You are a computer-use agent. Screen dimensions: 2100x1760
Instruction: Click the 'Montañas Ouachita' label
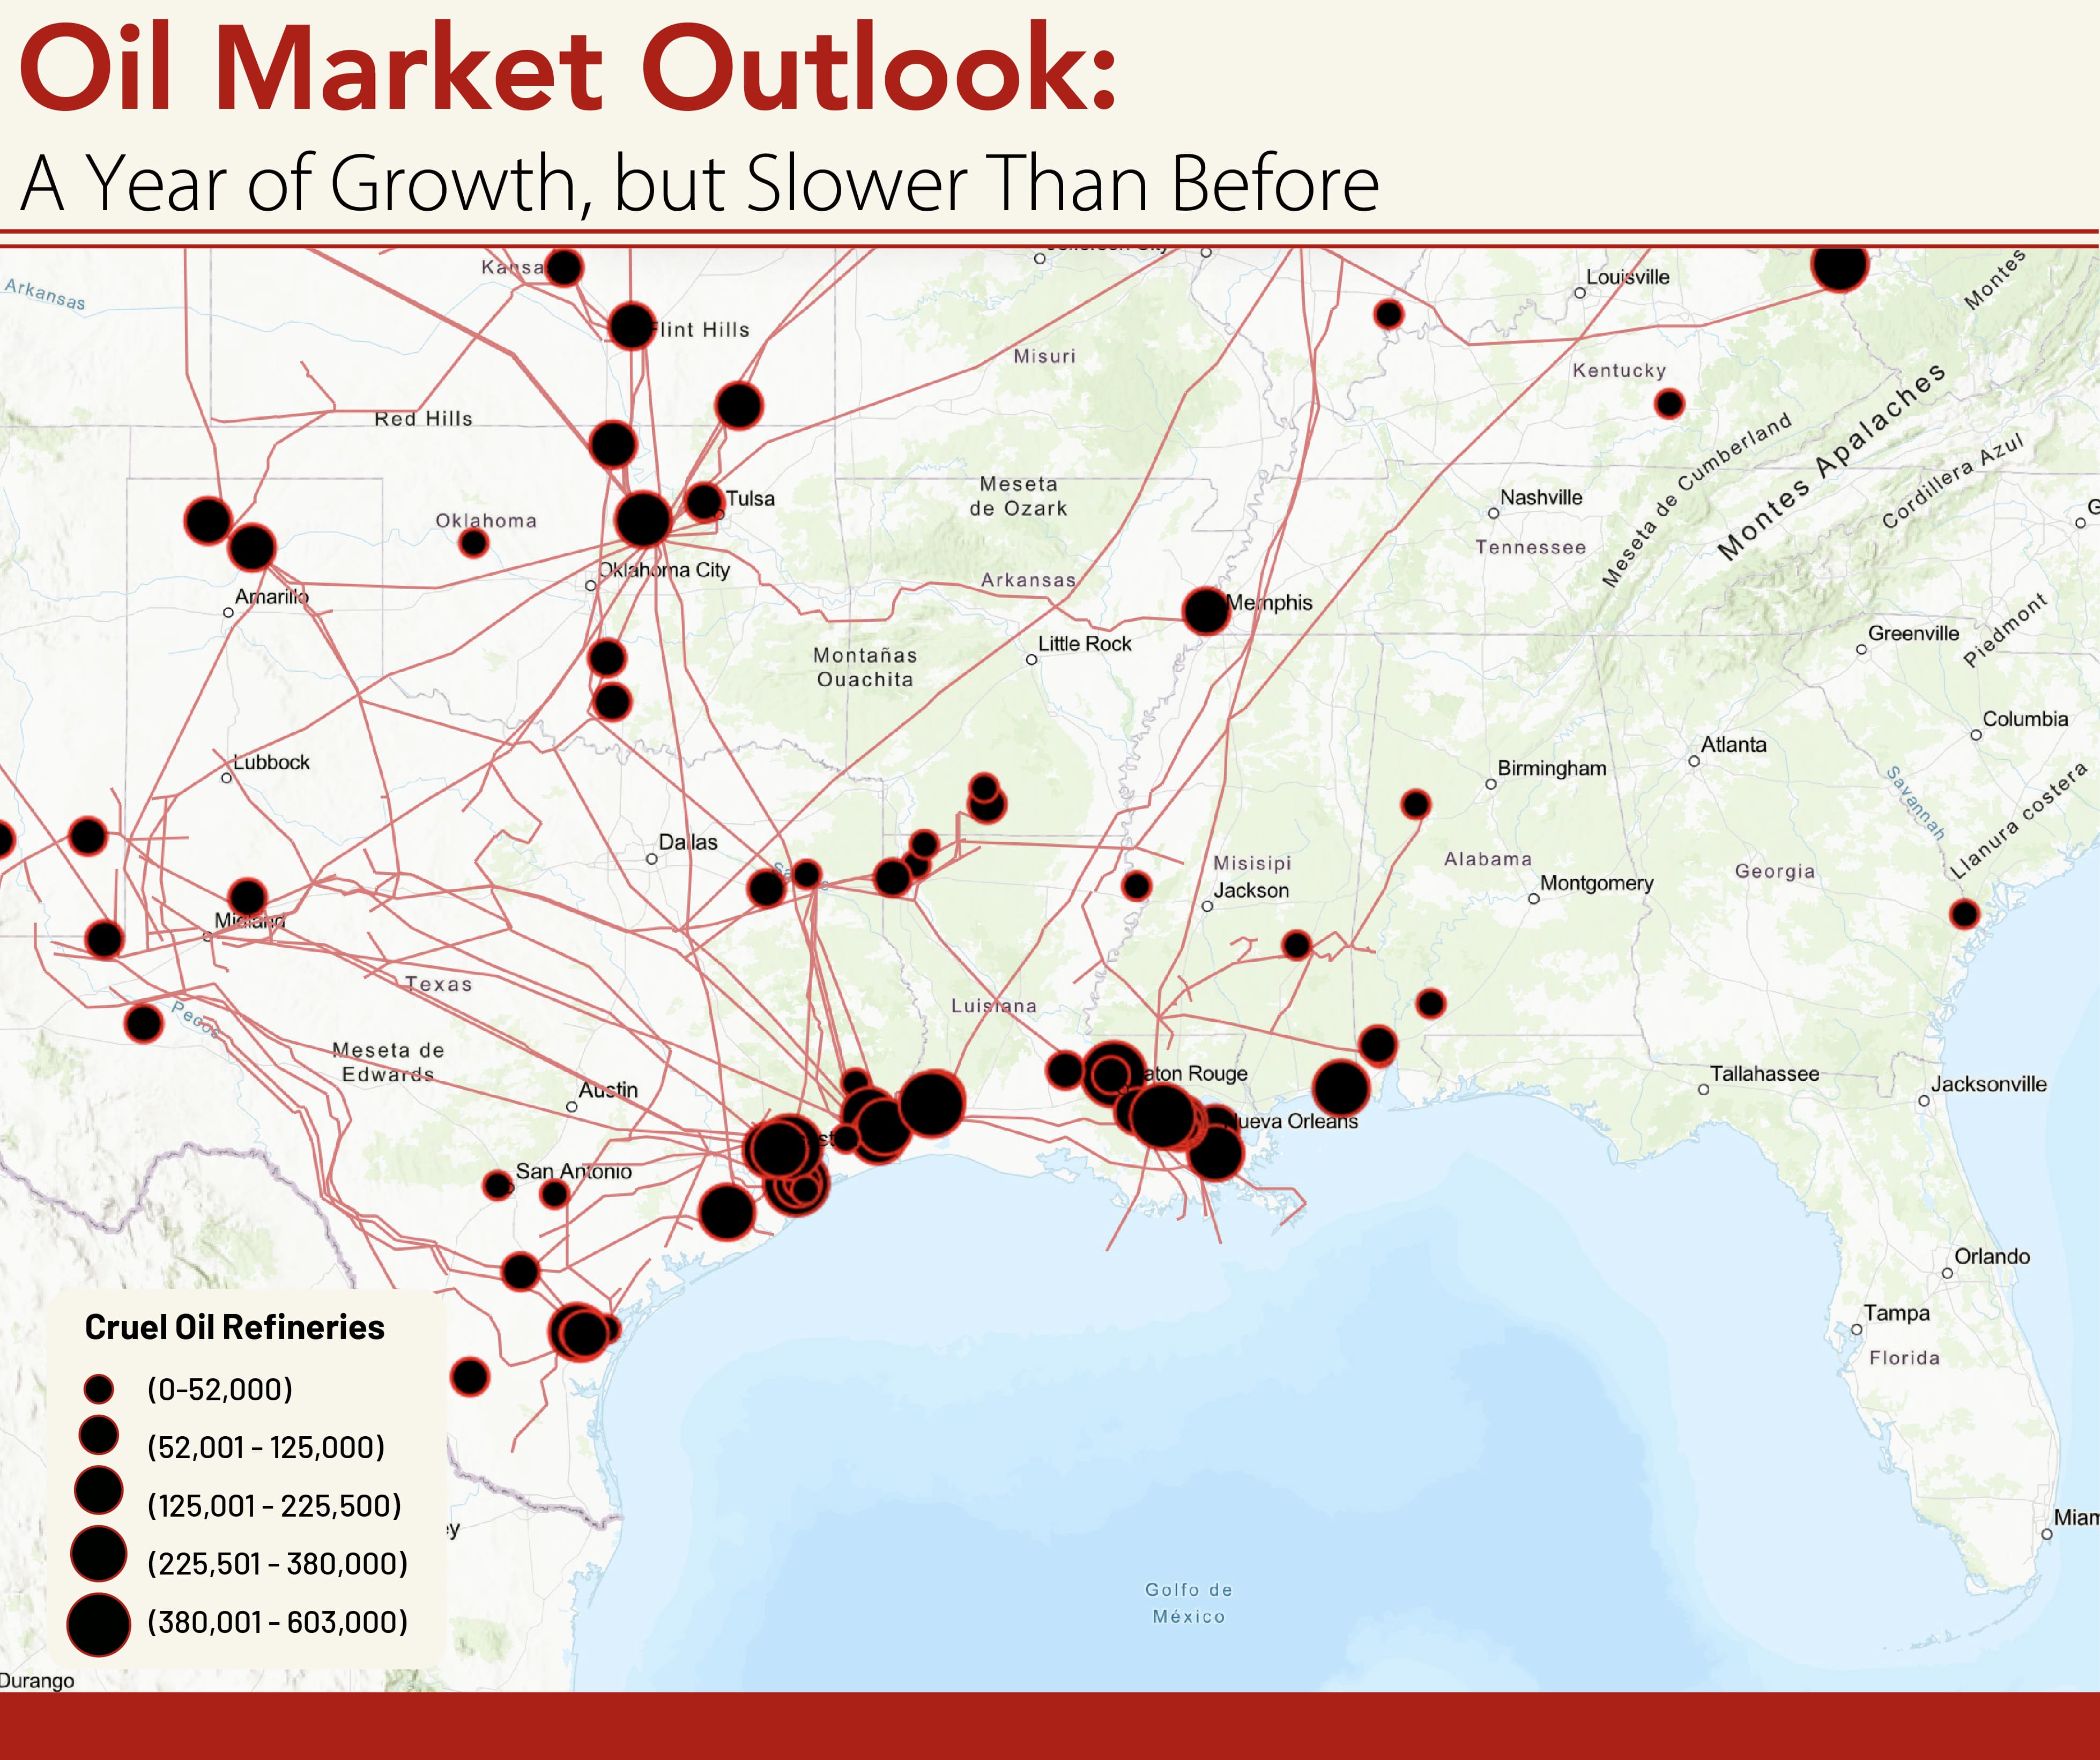point(865,667)
